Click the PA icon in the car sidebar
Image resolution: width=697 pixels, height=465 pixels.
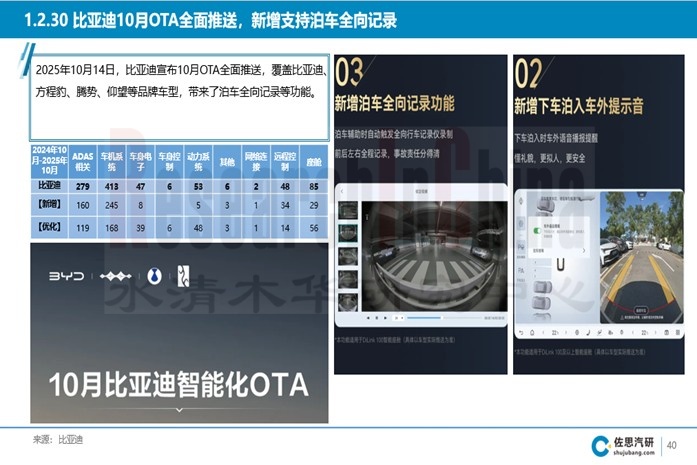[521, 270]
